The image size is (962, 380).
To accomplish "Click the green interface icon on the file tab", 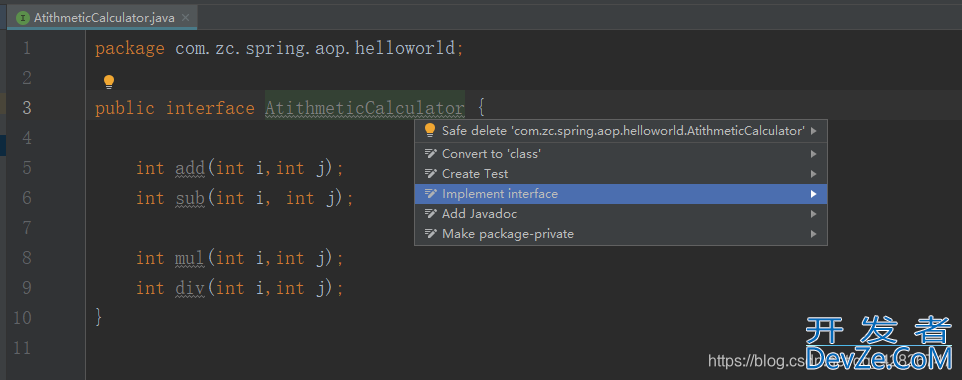I will [x=23, y=18].
